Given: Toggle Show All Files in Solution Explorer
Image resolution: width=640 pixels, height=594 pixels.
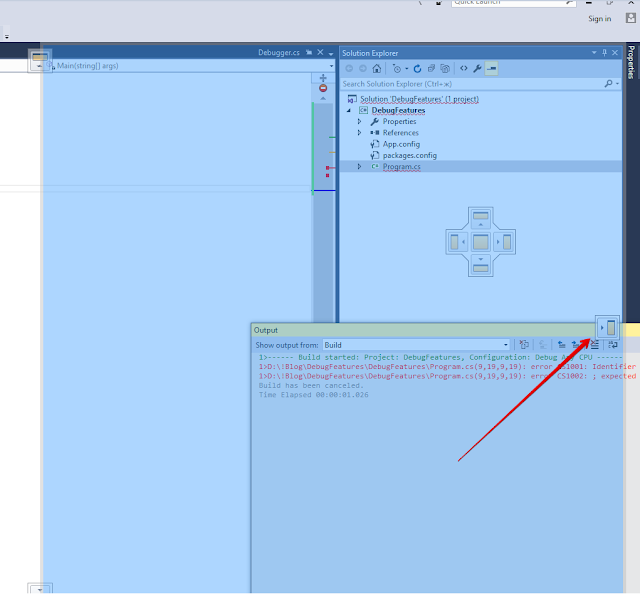Looking at the screenshot, I should point(445,69).
